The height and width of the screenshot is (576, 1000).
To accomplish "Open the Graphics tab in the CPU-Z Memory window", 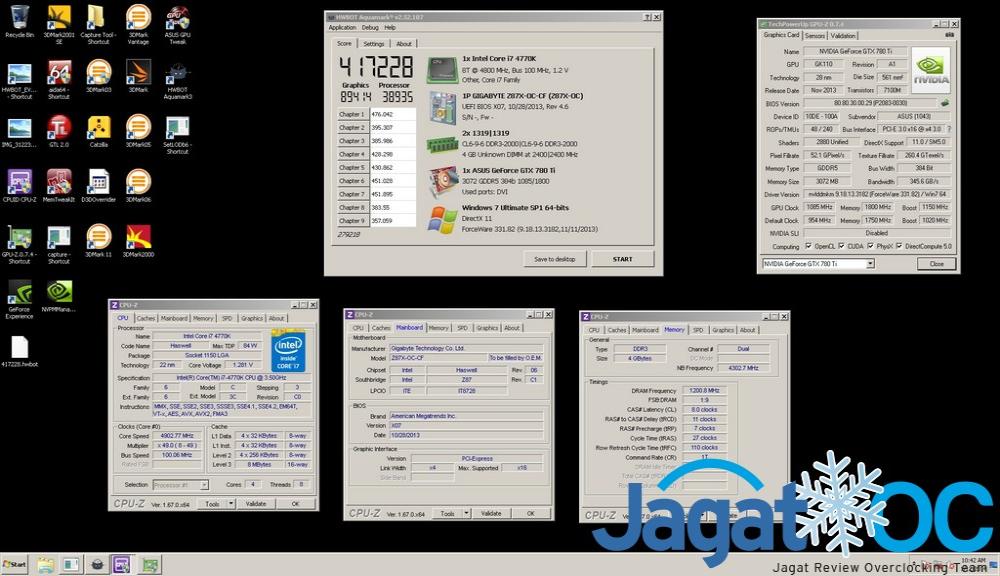I will [723, 330].
